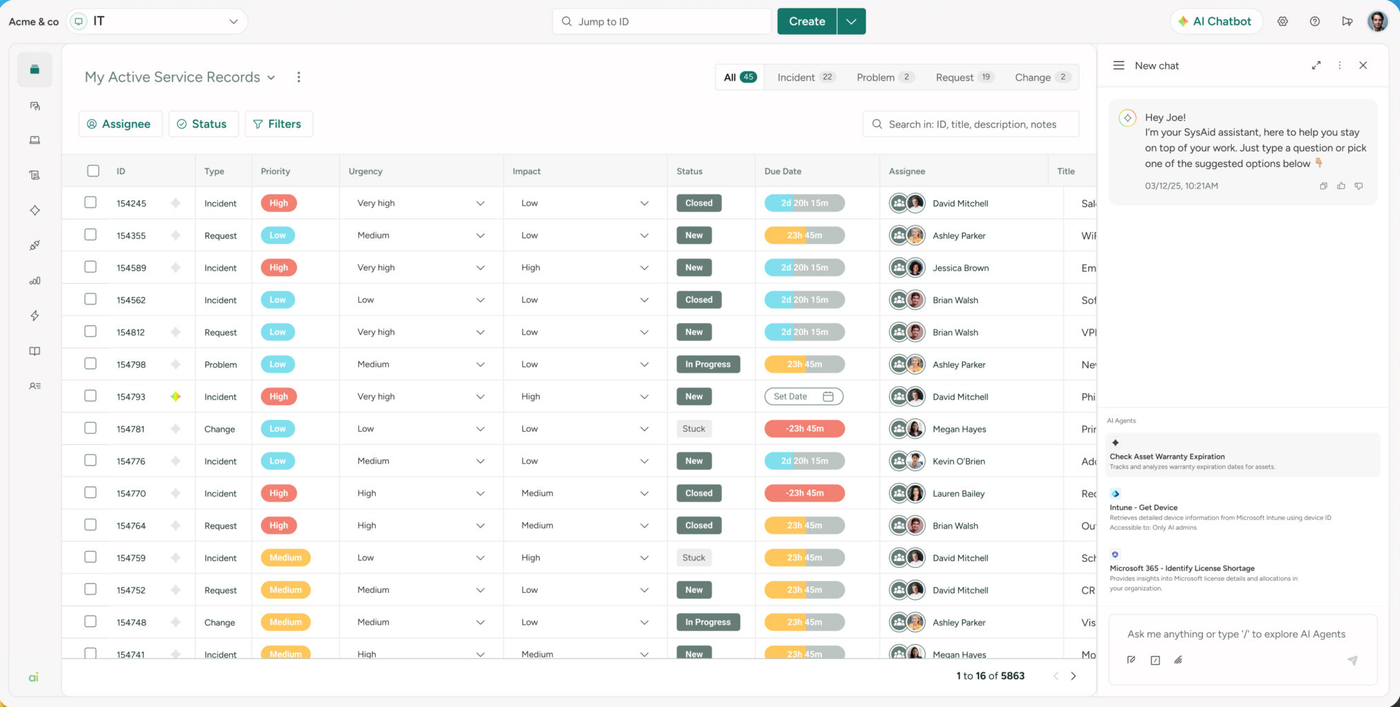
Task: Click the Assignee filter button
Action: tap(120, 124)
